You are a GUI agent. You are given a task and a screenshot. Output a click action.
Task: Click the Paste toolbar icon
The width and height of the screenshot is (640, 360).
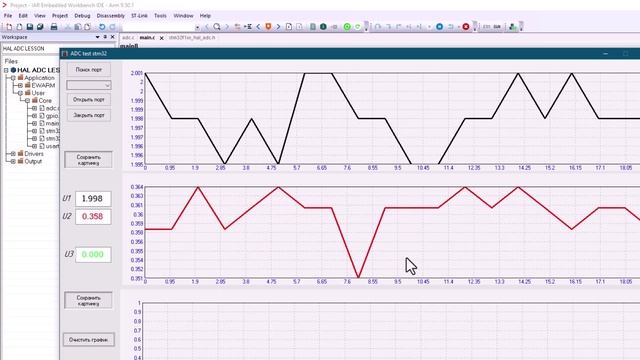pyautogui.click(x=87, y=27)
